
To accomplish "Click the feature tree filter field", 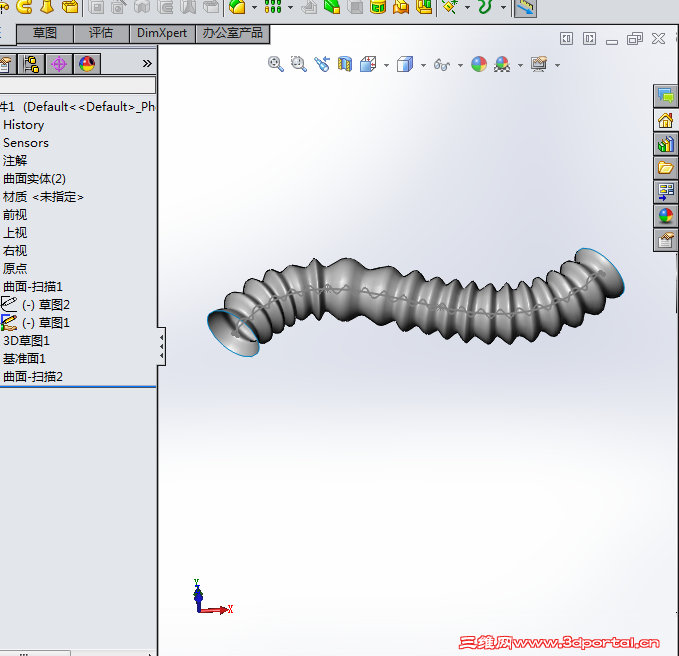I will (x=77, y=84).
